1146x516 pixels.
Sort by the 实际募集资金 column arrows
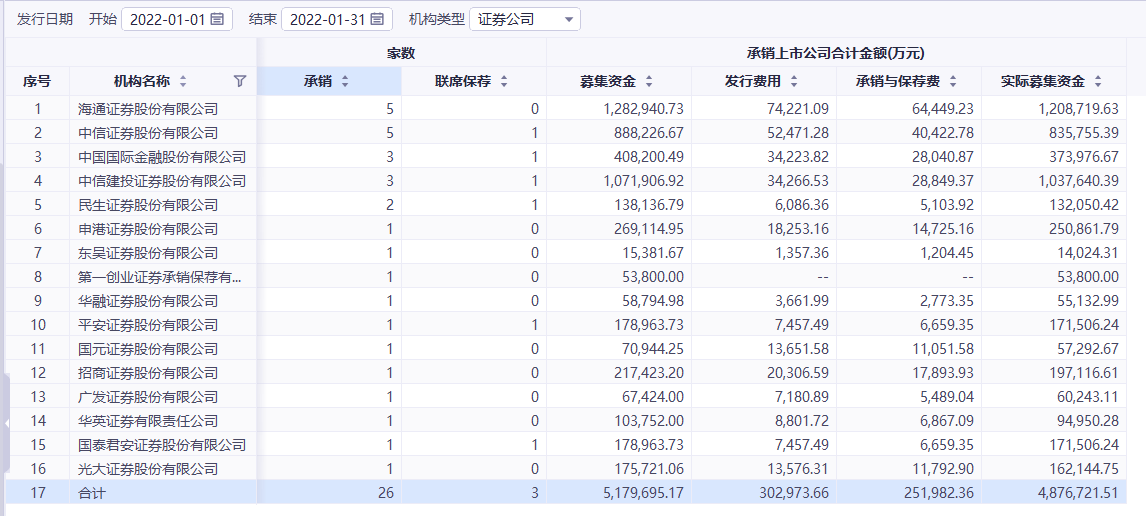(x=1097, y=81)
